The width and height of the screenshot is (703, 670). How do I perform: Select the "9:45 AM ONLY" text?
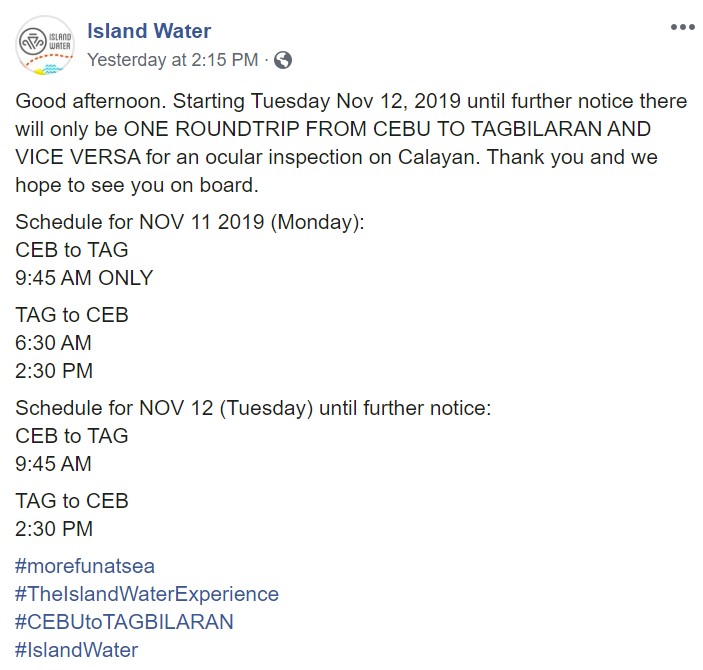click(x=84, y=278)
